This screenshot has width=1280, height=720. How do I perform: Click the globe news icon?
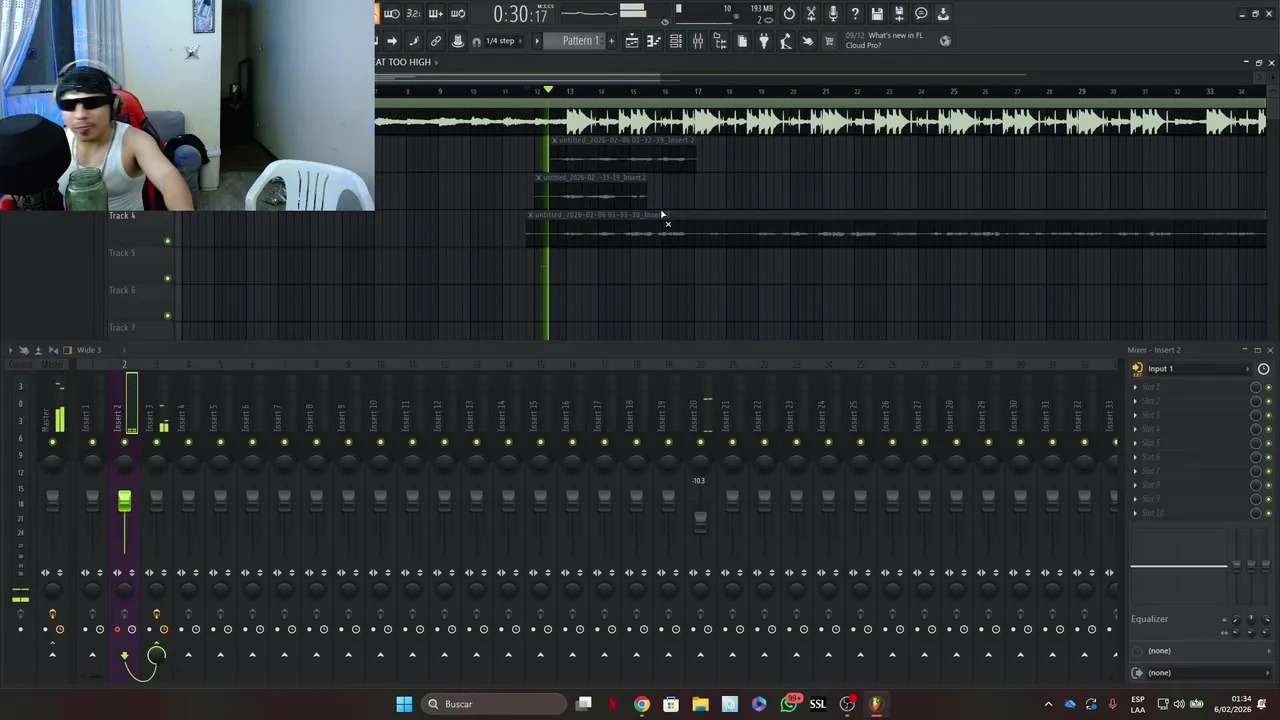point(945,41)
